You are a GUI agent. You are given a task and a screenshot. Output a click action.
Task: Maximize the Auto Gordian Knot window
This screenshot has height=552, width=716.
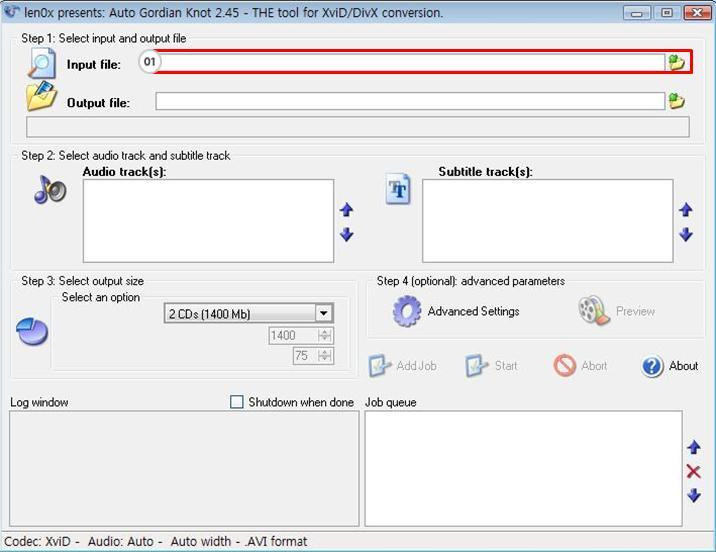666,13
